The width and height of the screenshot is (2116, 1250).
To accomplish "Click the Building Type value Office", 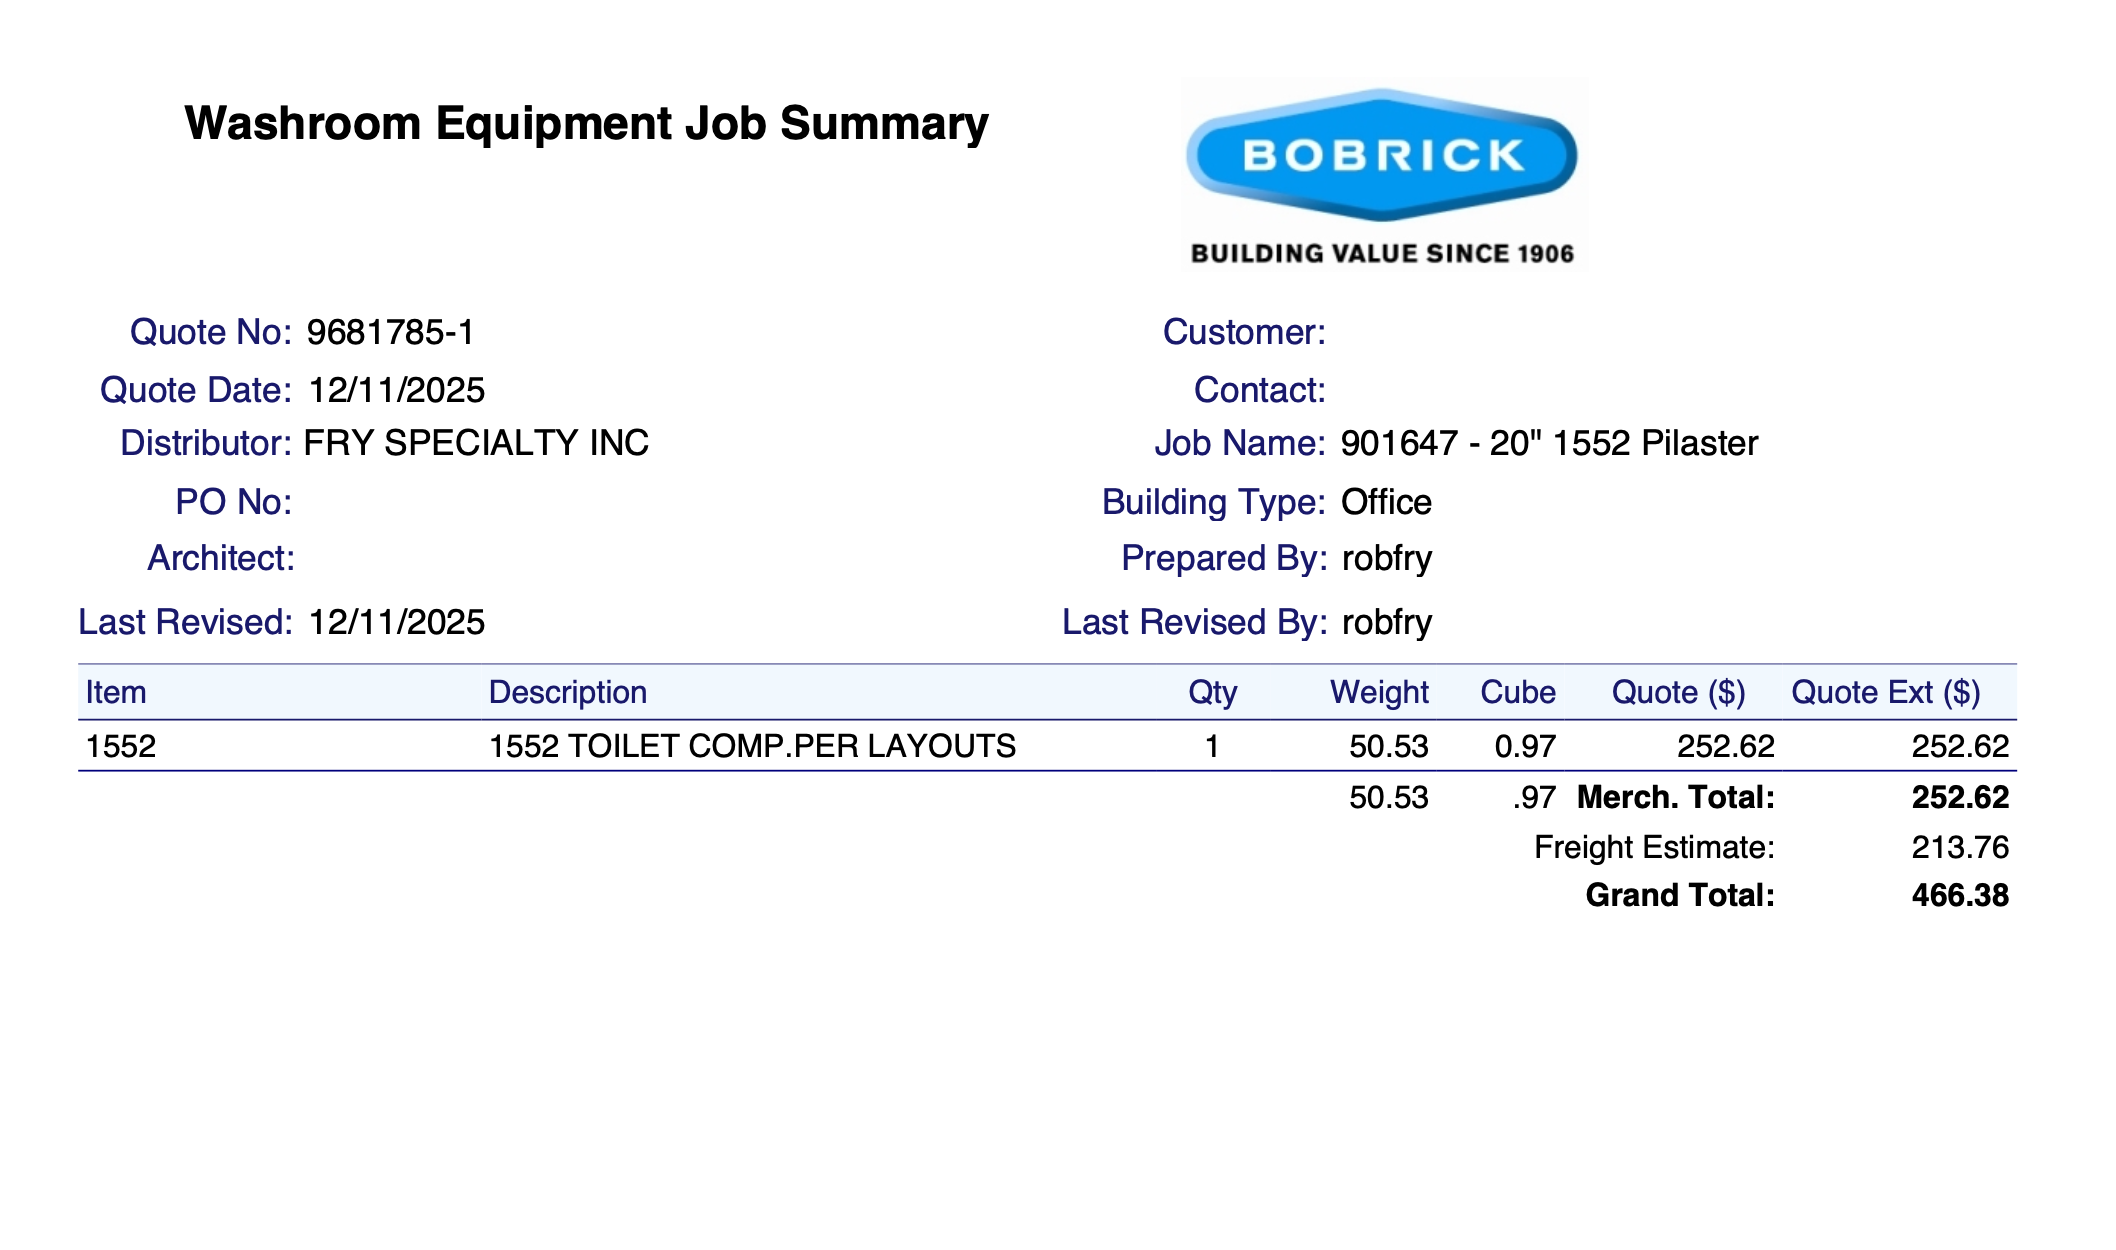I will pos(1386,502).
